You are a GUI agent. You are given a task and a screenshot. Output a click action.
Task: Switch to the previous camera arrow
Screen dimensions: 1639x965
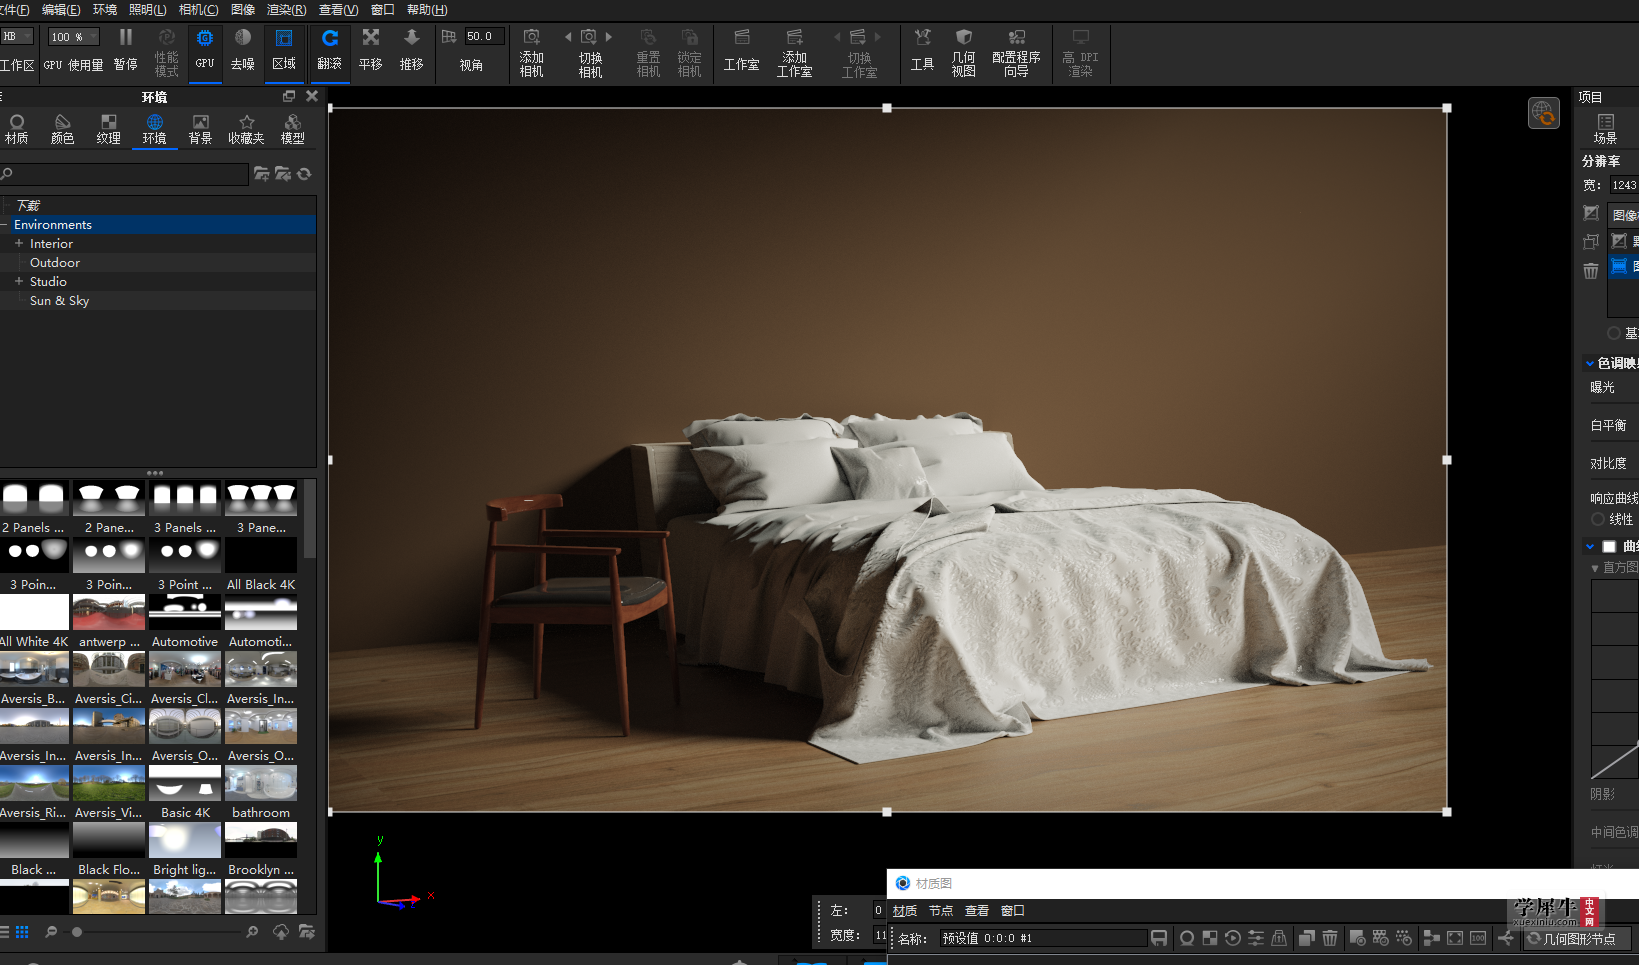pos(568,37)
